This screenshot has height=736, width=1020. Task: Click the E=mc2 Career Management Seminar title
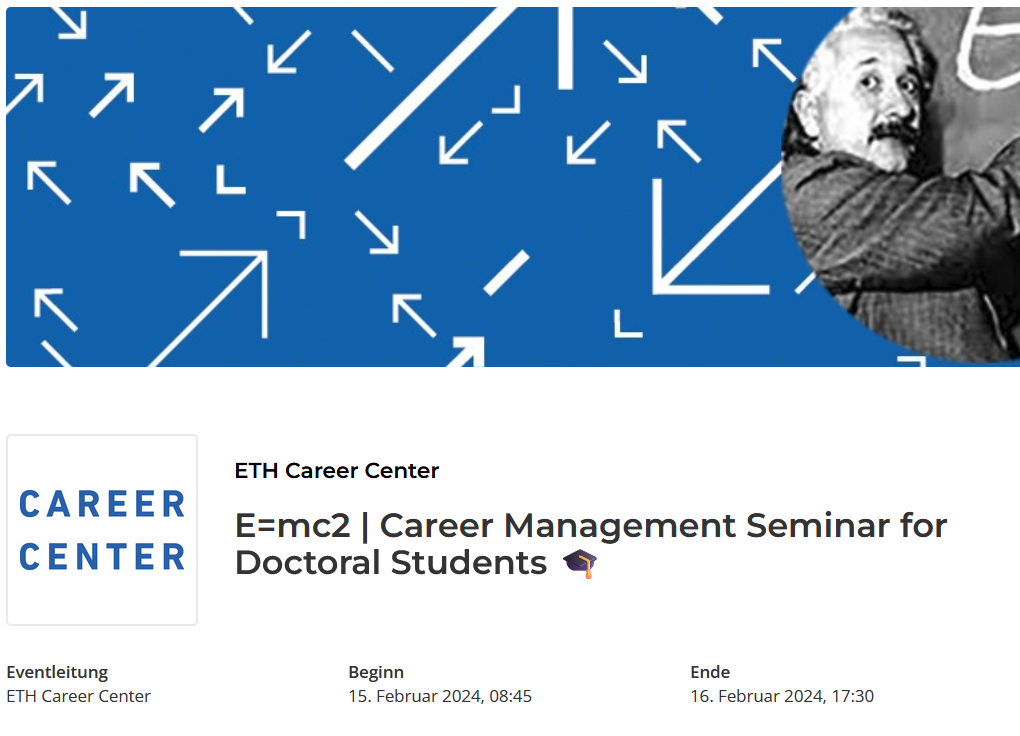click(591, 544)
